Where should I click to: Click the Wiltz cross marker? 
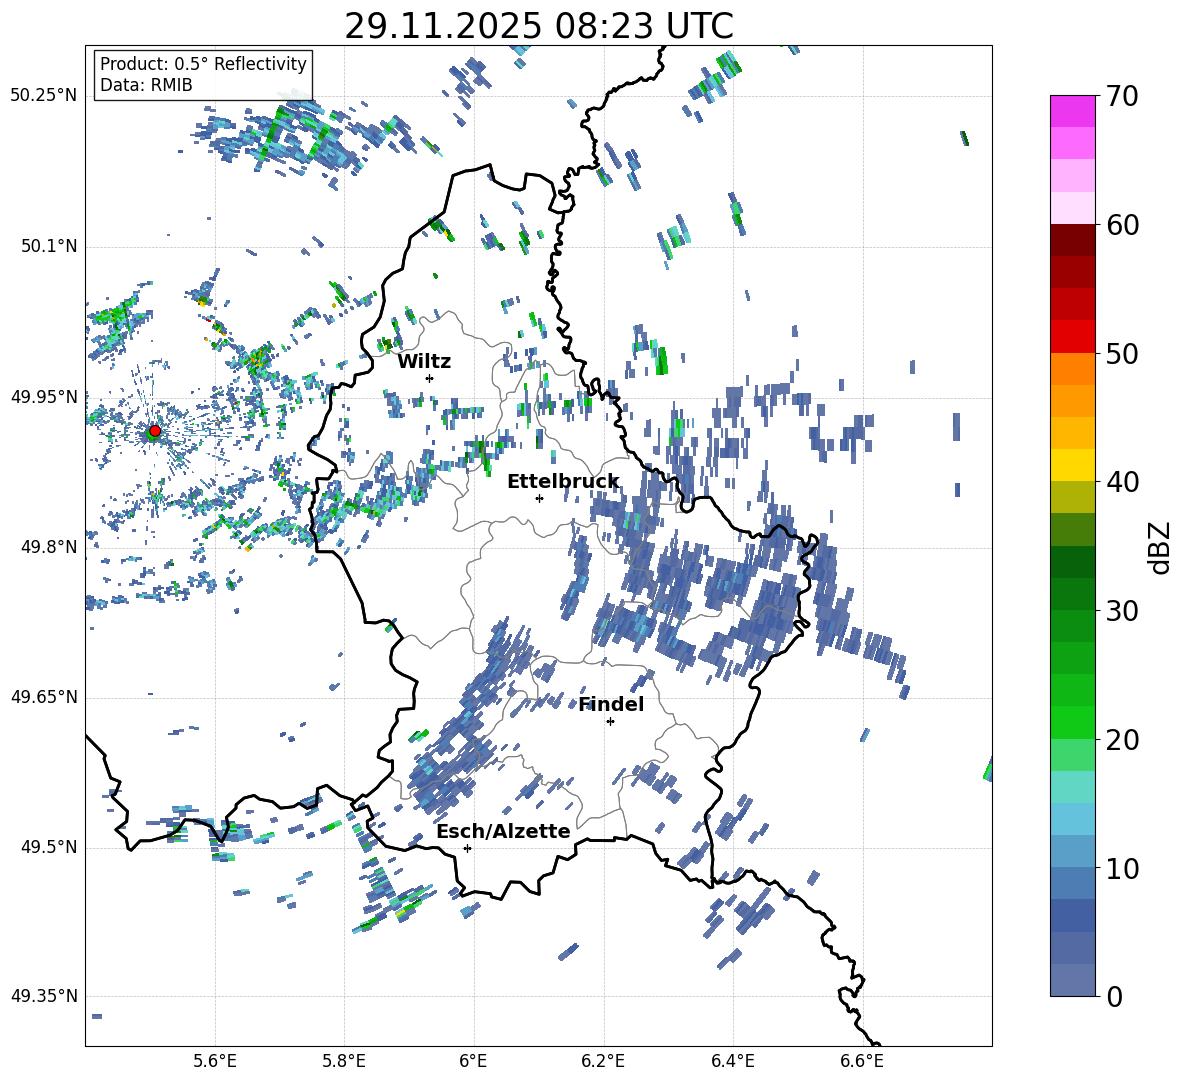click(x=430, y=378)
